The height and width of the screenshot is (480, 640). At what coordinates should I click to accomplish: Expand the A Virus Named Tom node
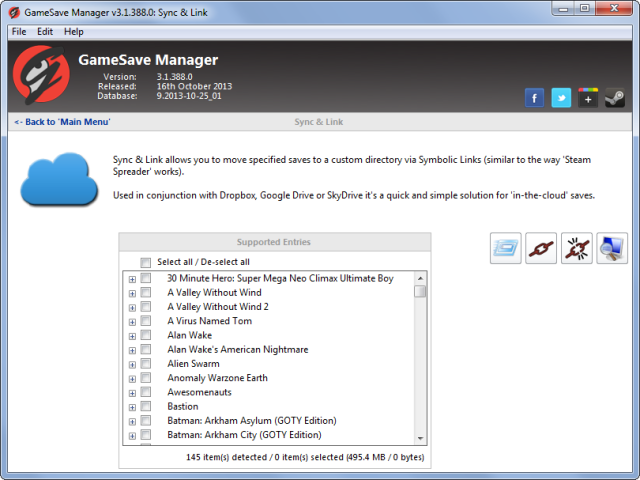[x=132, y=322]
